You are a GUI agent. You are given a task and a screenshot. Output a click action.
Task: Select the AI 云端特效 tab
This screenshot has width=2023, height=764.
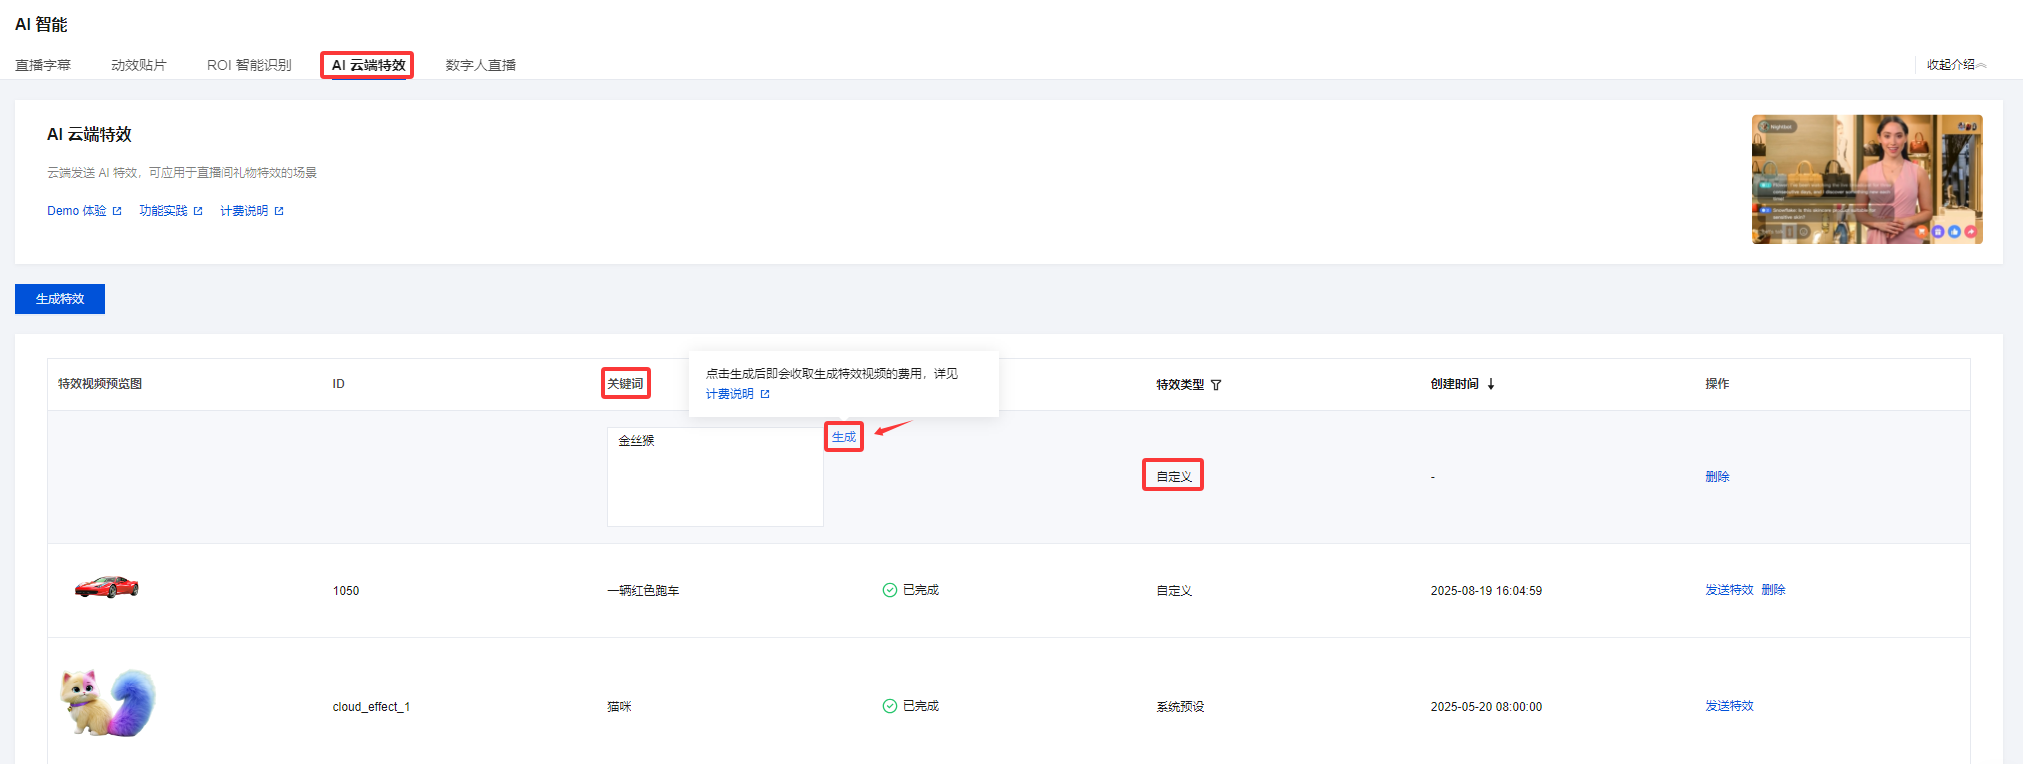coord(368,65)
